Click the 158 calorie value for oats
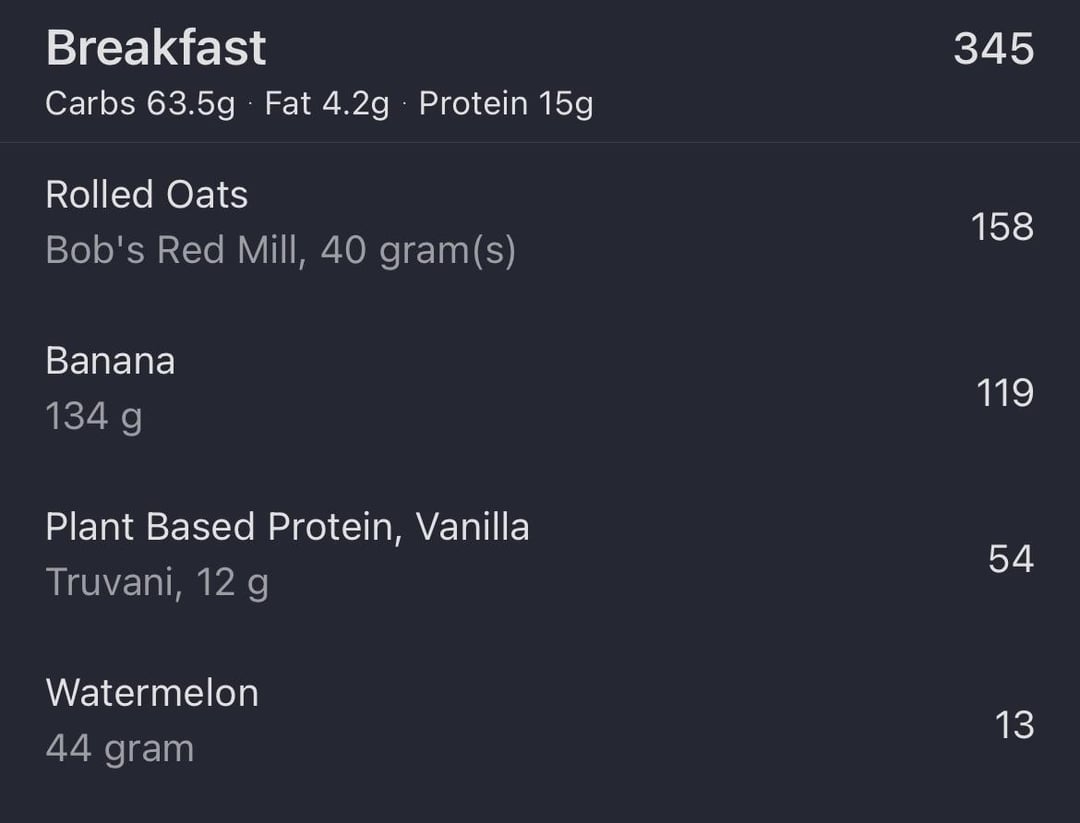 tap(1002, 227)
